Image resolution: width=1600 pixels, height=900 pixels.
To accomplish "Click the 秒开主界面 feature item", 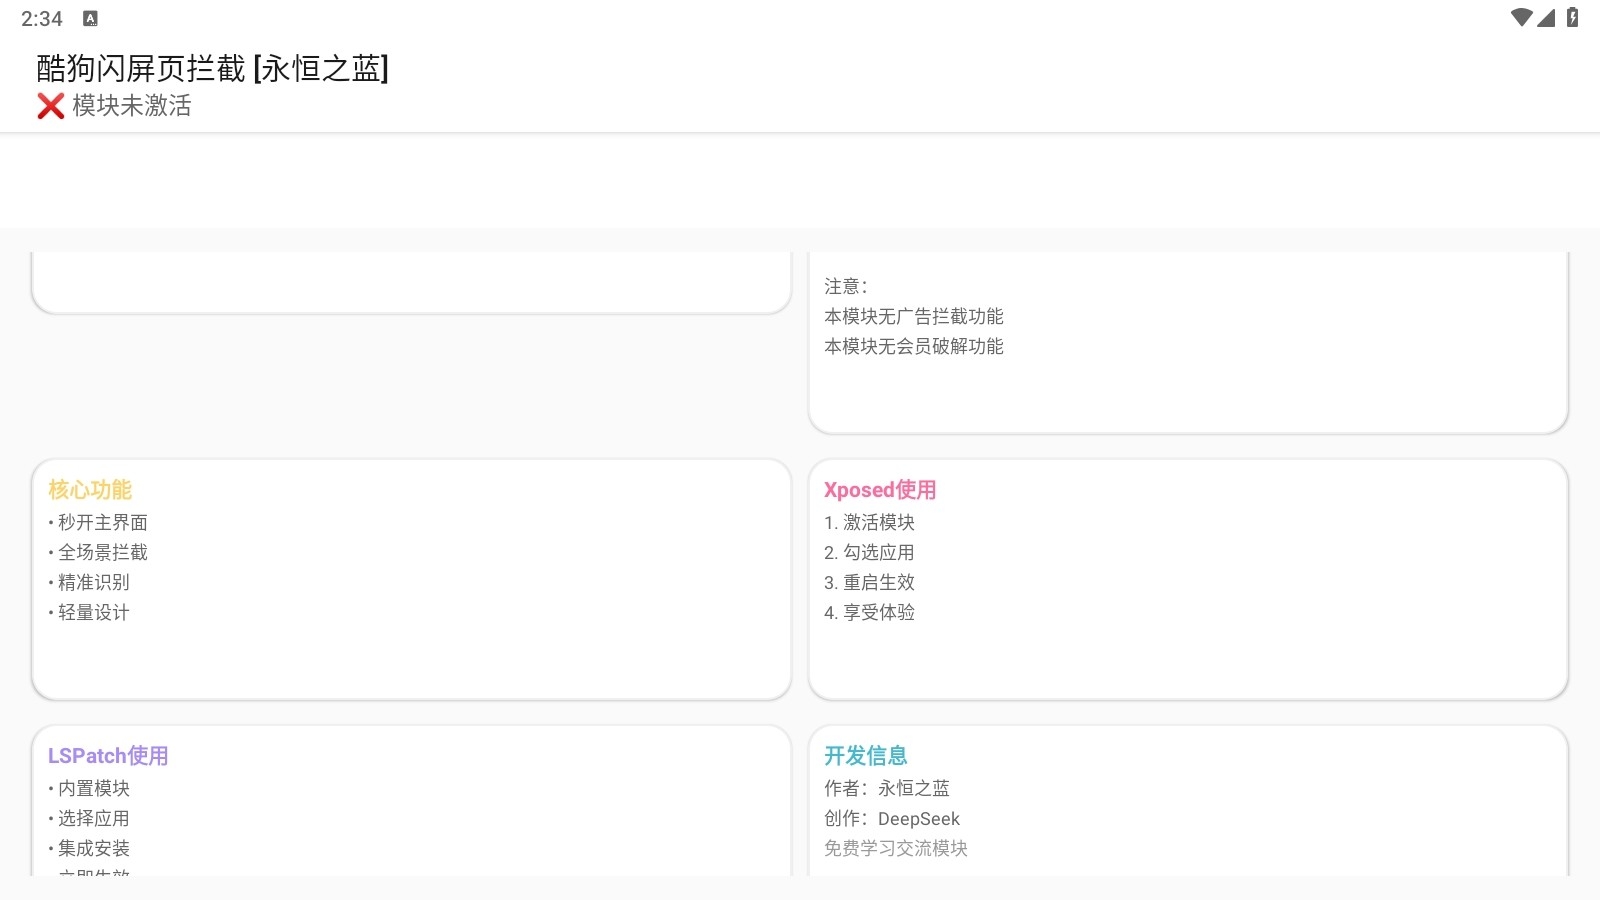I will (x=102, y=523).
